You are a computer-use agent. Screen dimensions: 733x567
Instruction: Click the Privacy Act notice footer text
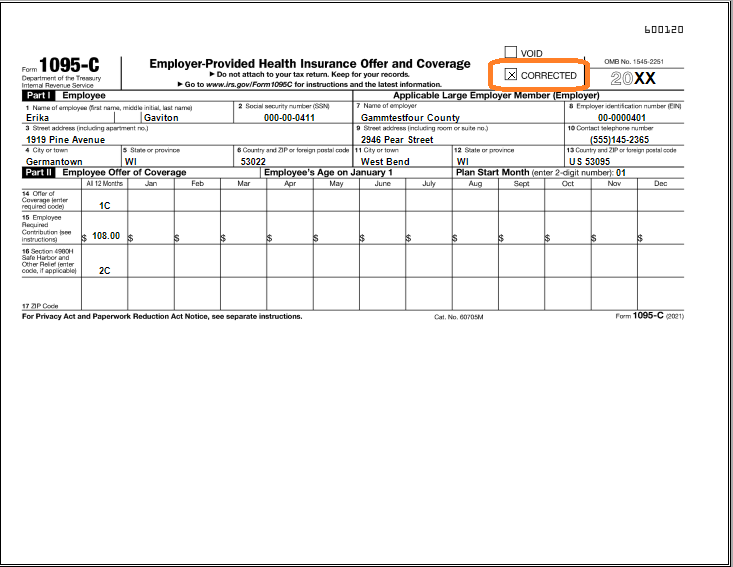click(162, 316)
